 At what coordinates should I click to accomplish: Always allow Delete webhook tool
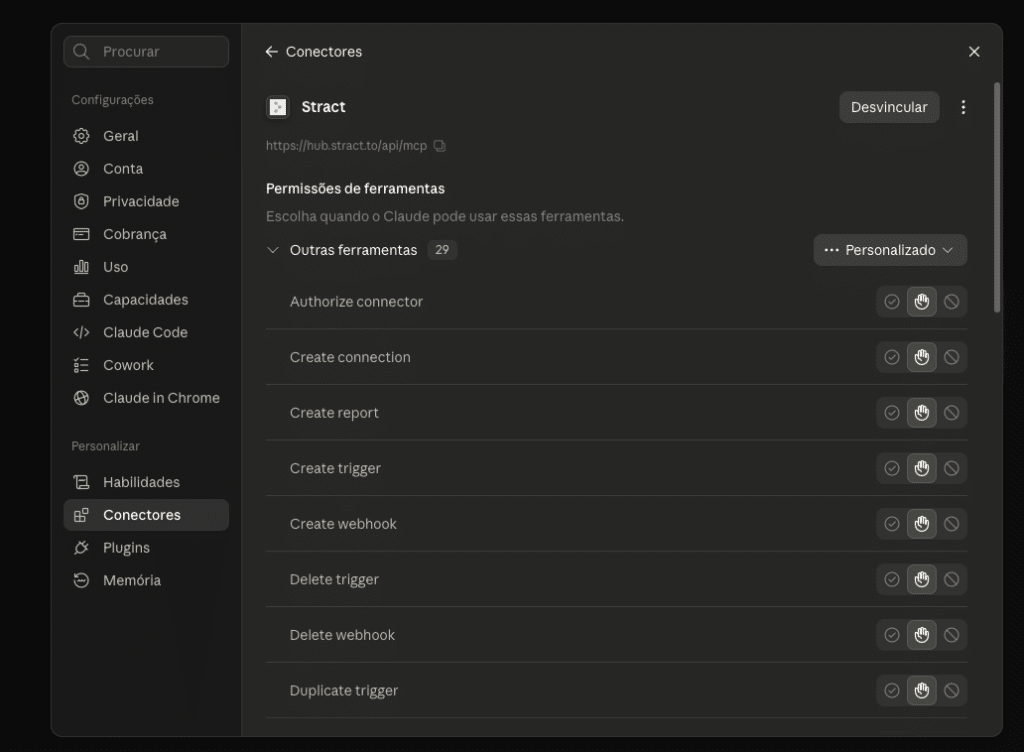coord(891,634)
